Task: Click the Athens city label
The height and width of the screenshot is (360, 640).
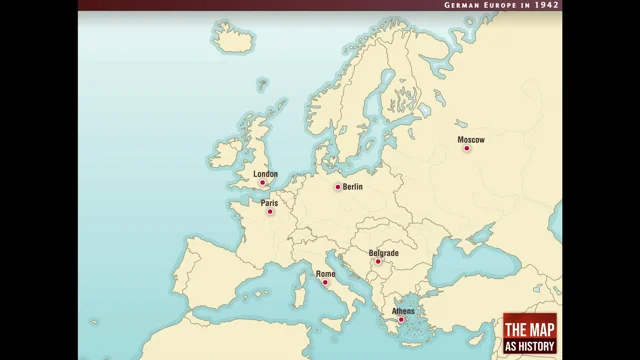Action: click(403, 311)
